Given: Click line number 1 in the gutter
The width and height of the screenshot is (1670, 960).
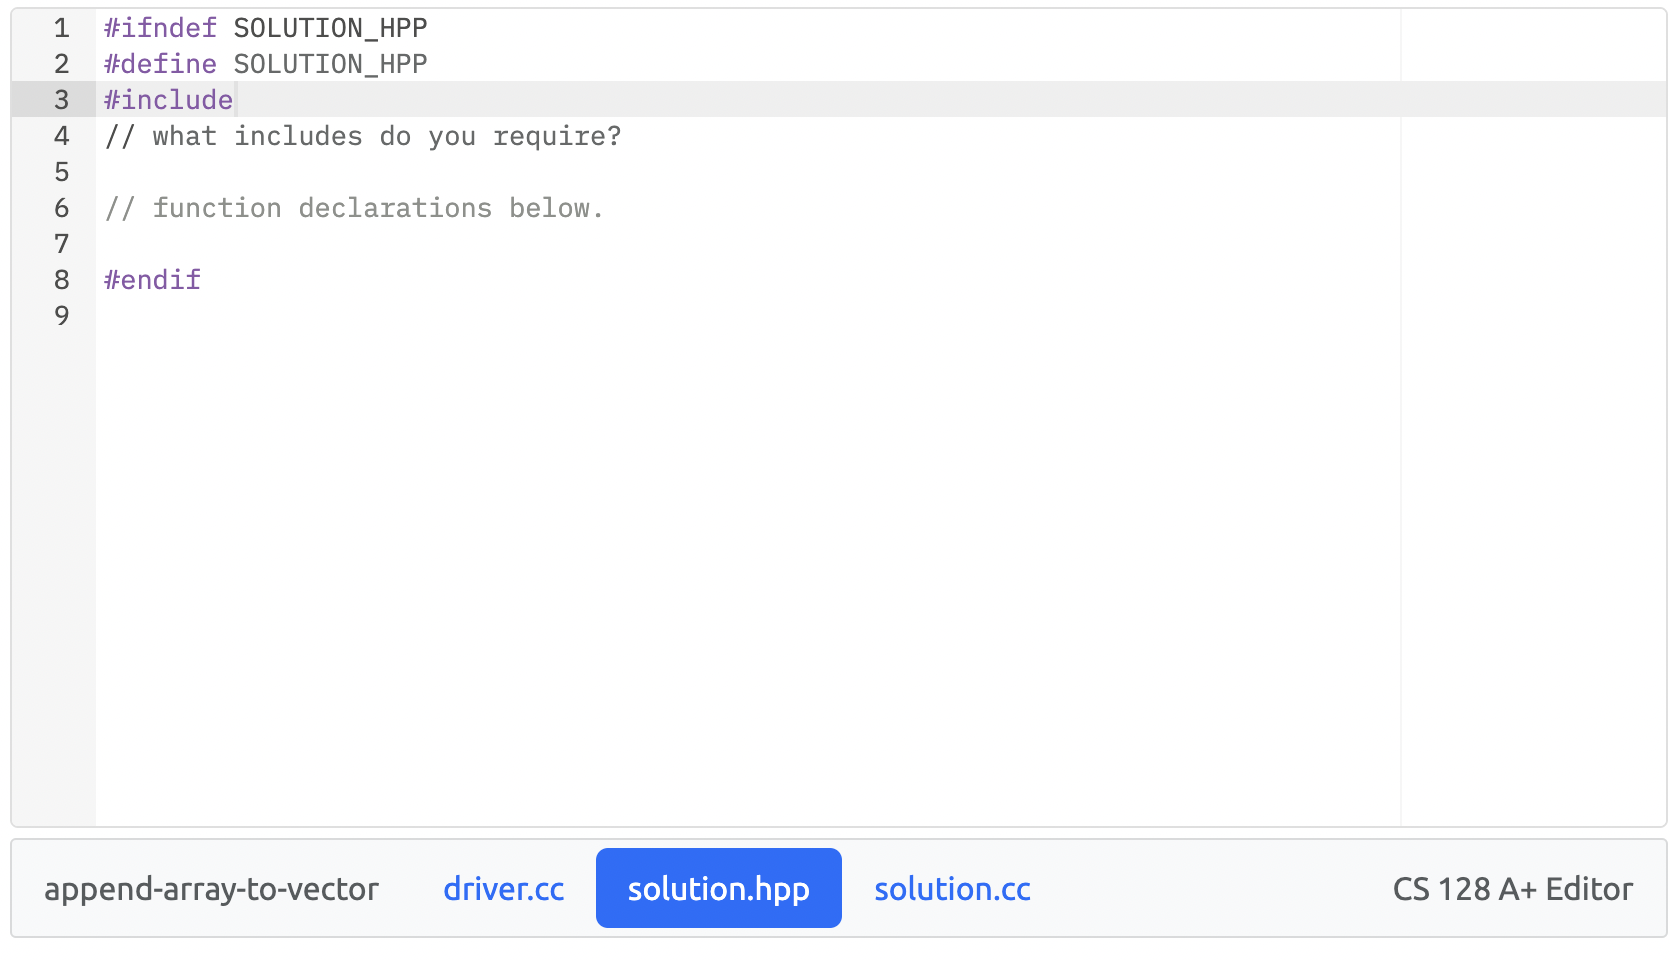Looking at the screenshot, I should 61,28.
